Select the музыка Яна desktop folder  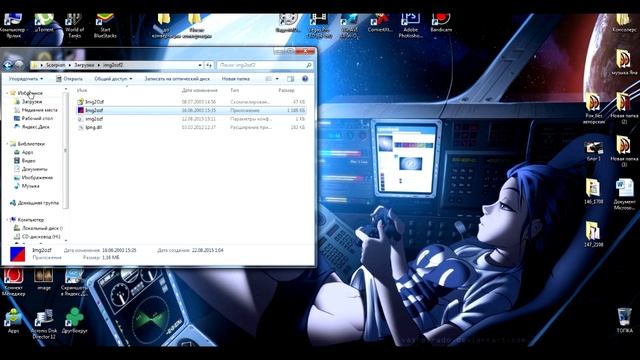pos(624,62)
